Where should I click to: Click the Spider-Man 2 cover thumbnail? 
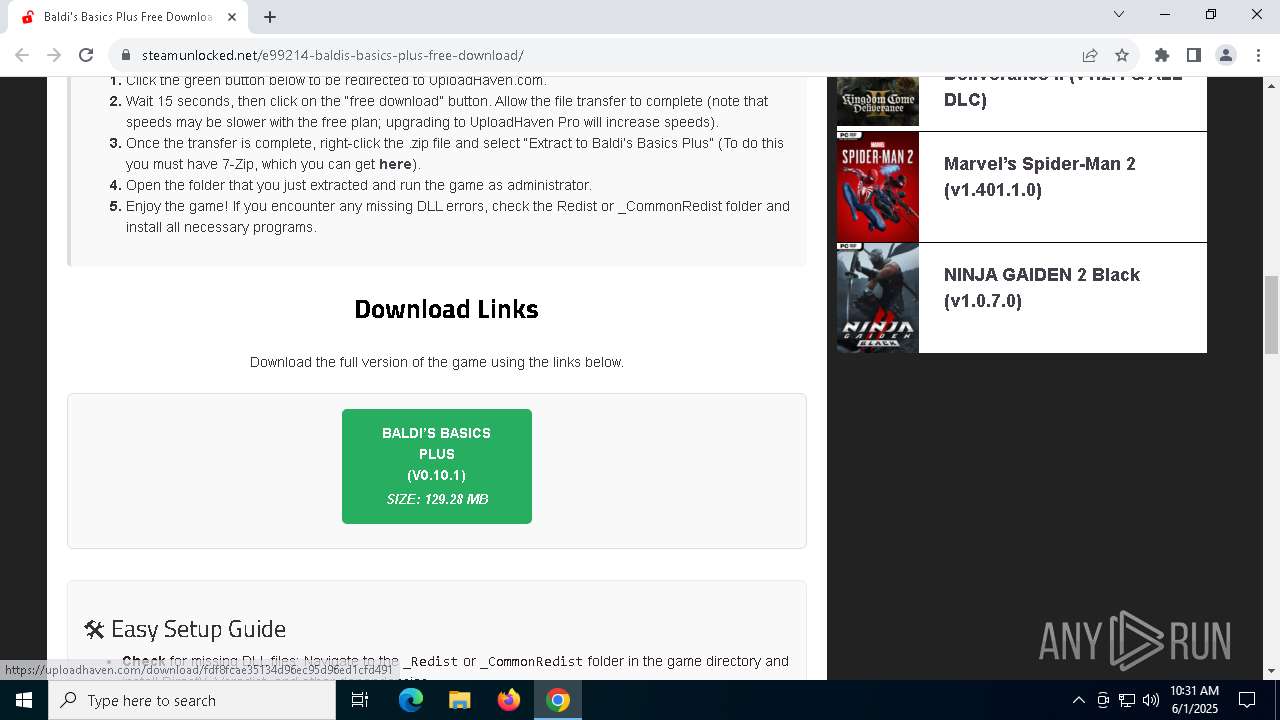(x=878, y=187)
